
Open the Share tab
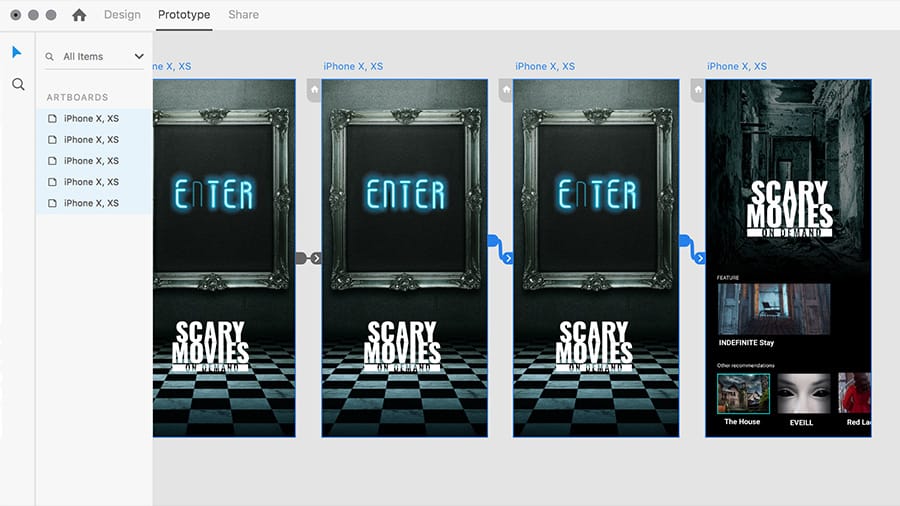click(243, 14)
